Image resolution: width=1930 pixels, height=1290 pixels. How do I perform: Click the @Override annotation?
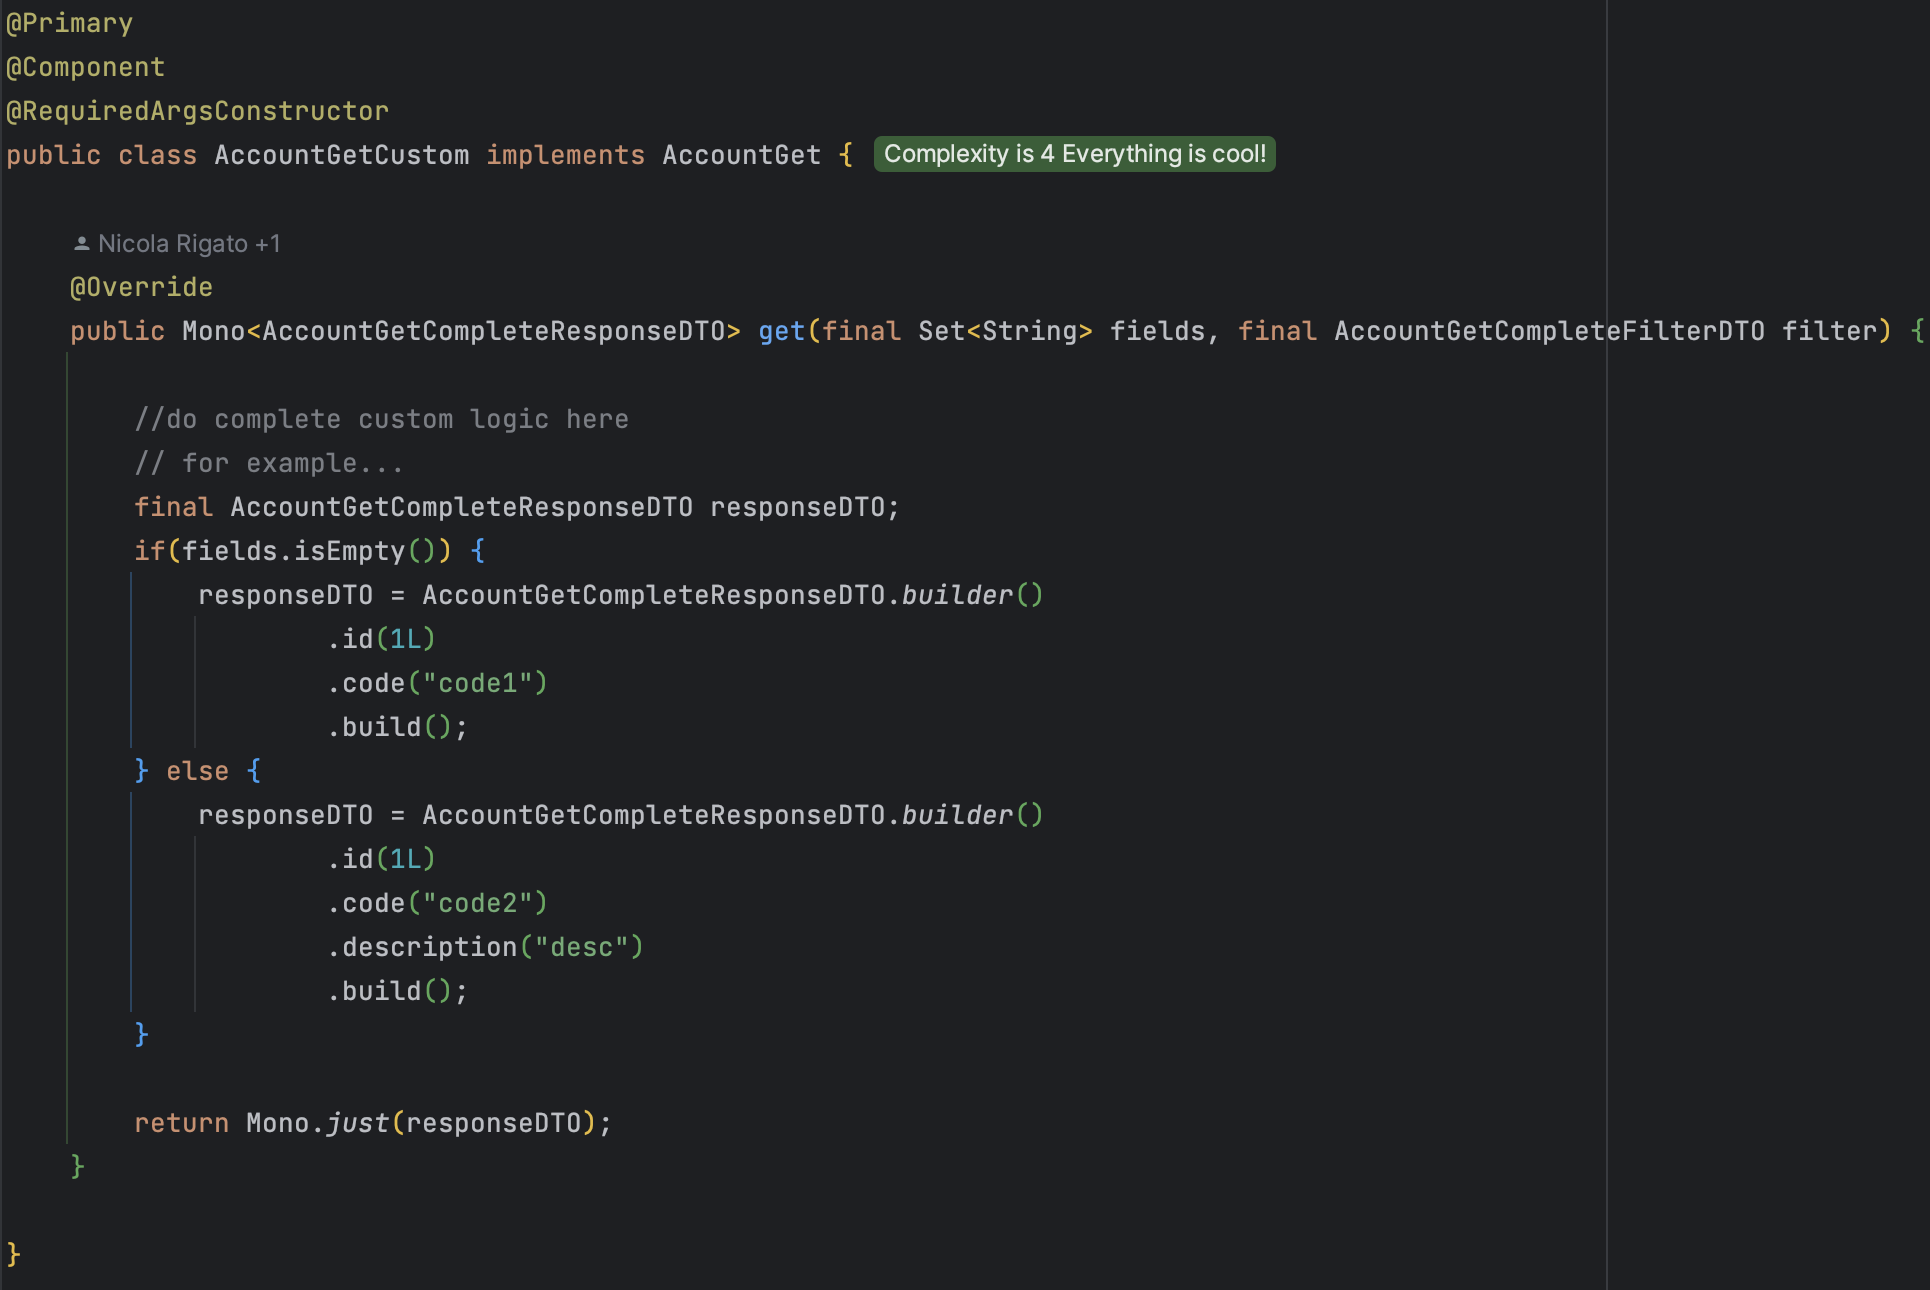(x=141, y=287)
